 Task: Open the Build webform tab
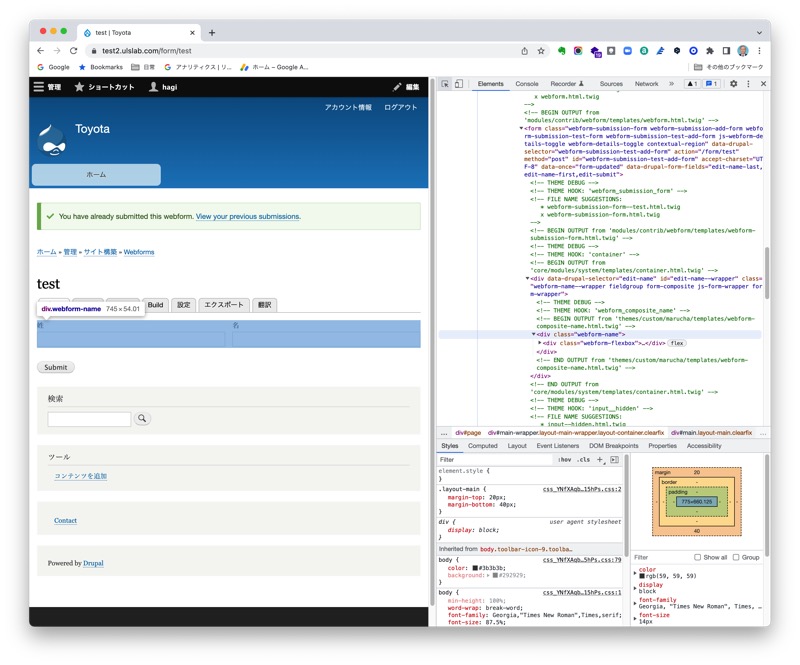[155, 305]
